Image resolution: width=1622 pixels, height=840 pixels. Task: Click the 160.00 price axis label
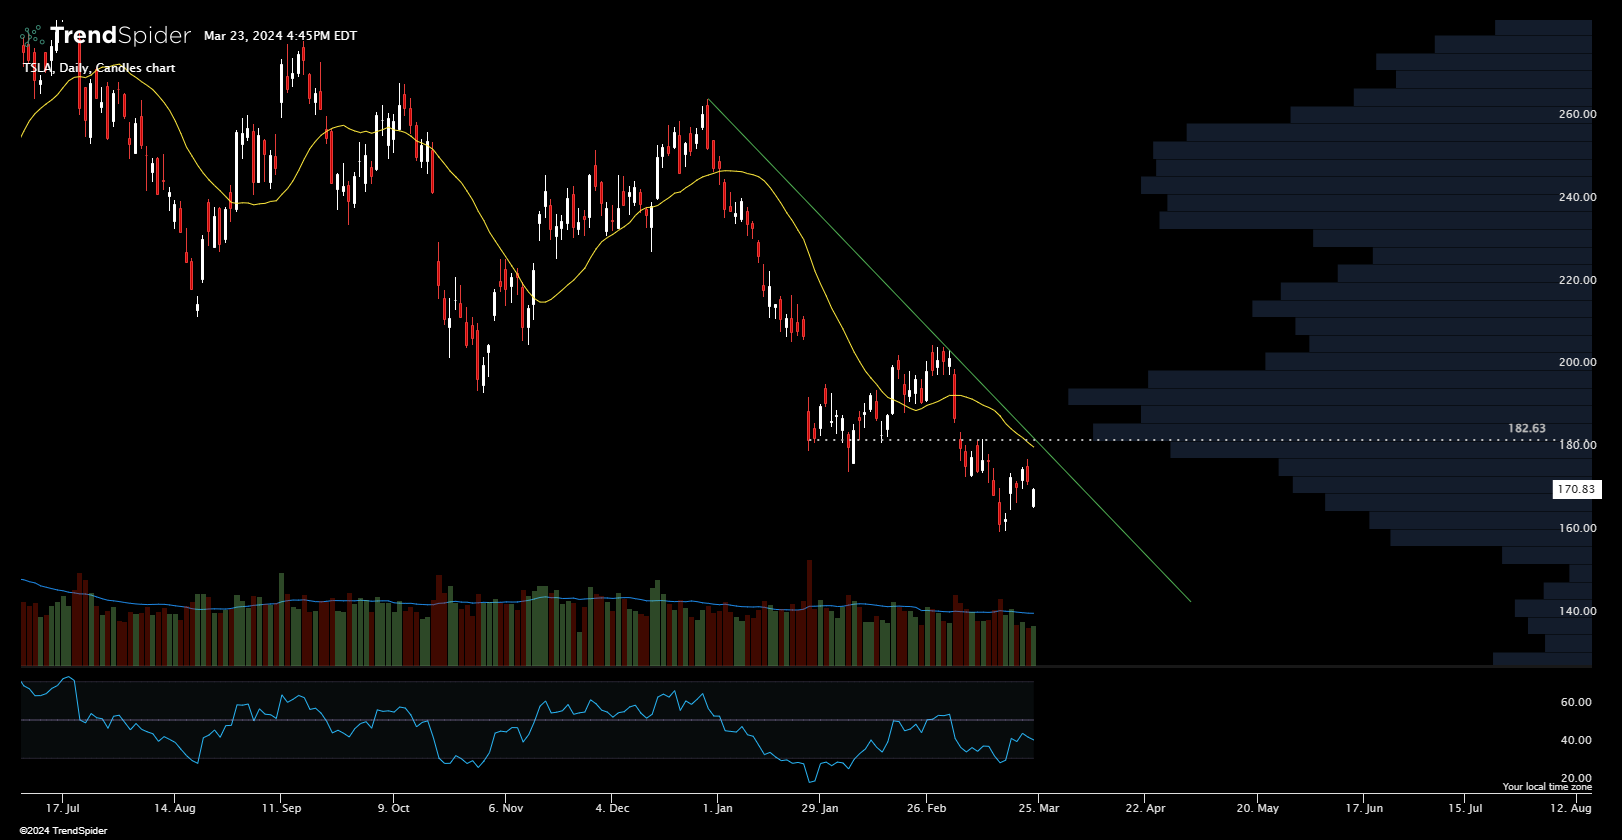click(x=1577, y=528)
